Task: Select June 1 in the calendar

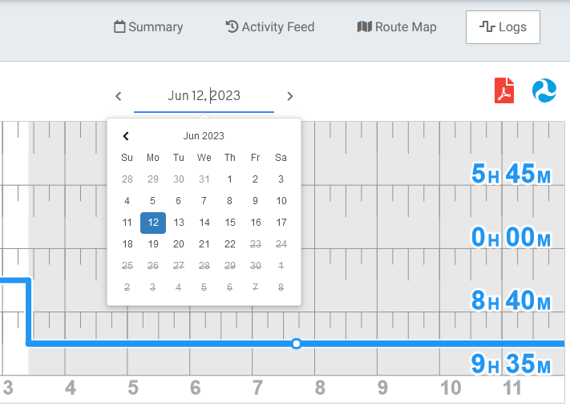Action: 230,179
